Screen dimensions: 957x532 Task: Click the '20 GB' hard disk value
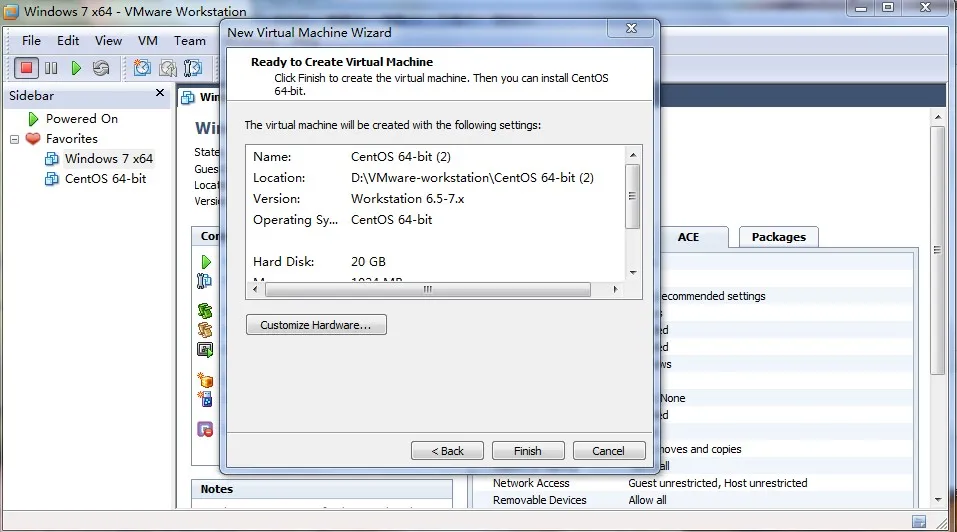[368, 262]
